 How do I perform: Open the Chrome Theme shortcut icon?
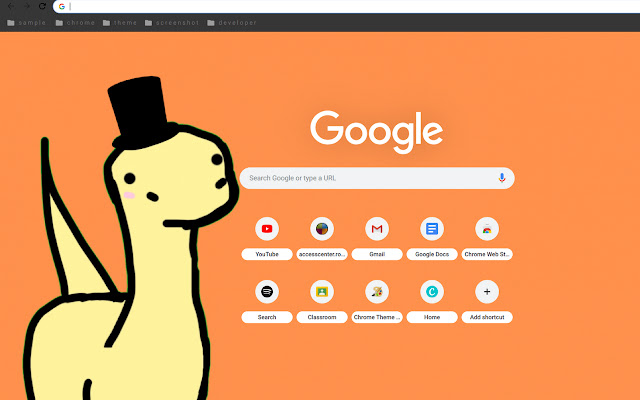click(377, 291)
